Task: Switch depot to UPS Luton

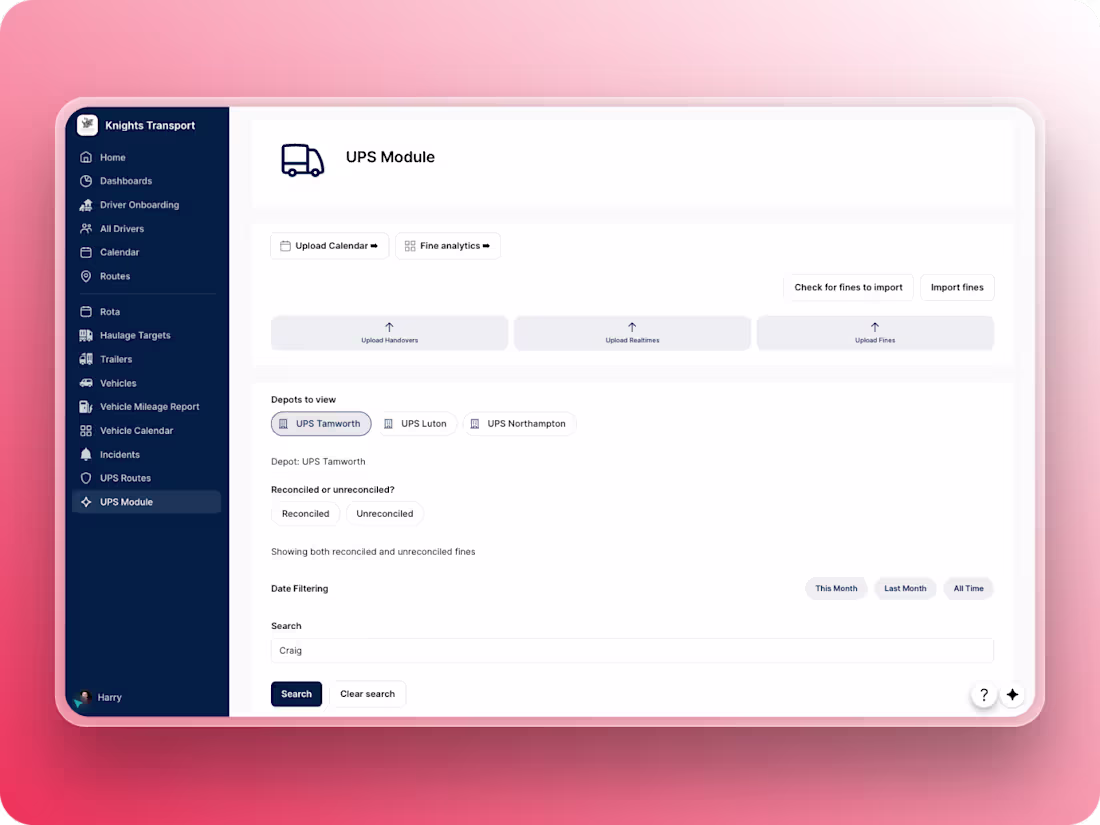Action: coord(417,423)
